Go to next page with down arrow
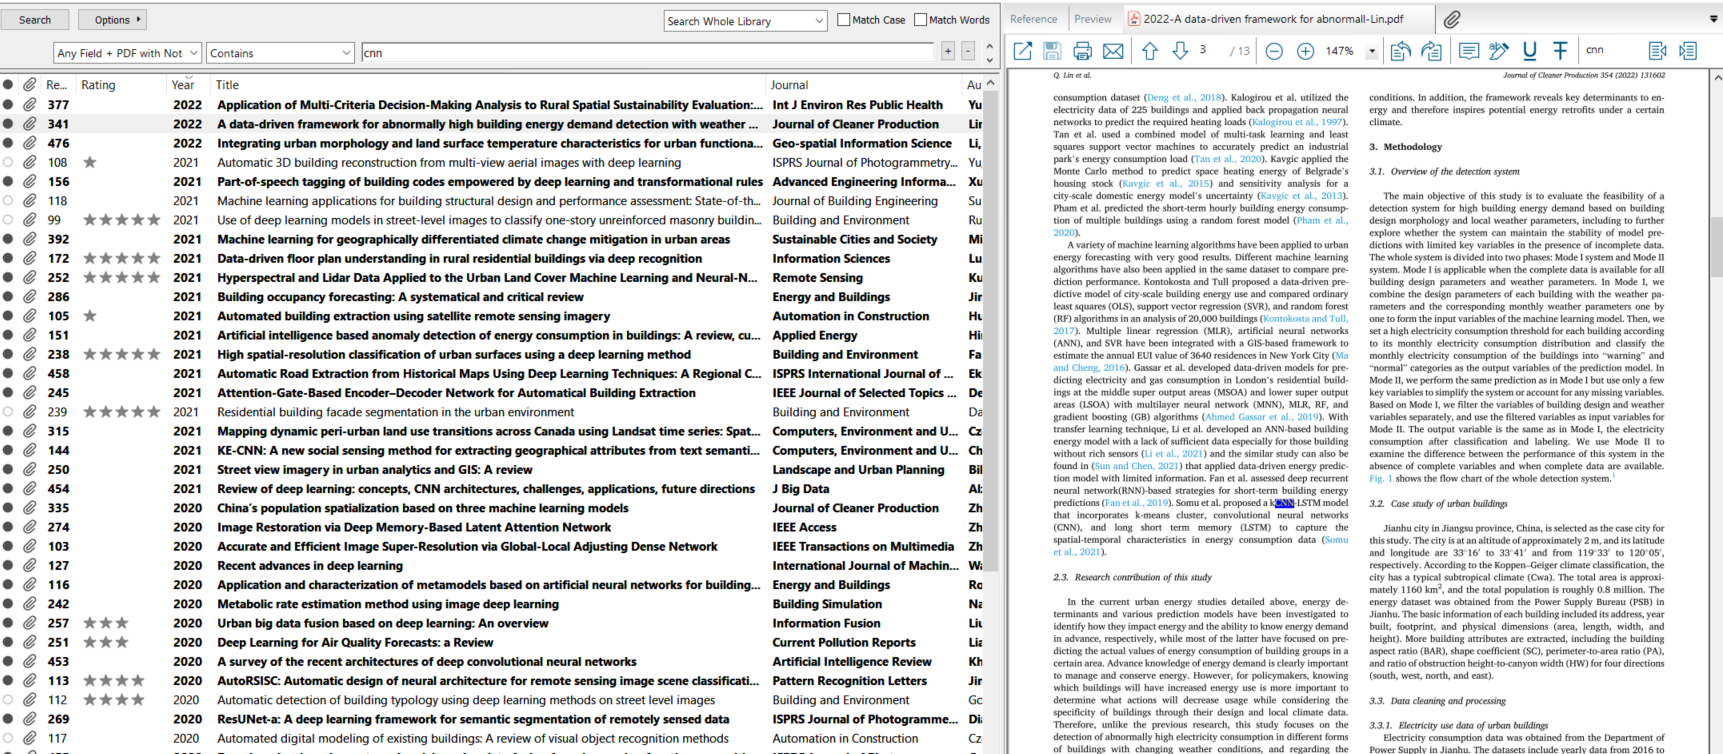Image resolution: width=1723 pixels, height=754 pixels. [x=1180, y=51]
